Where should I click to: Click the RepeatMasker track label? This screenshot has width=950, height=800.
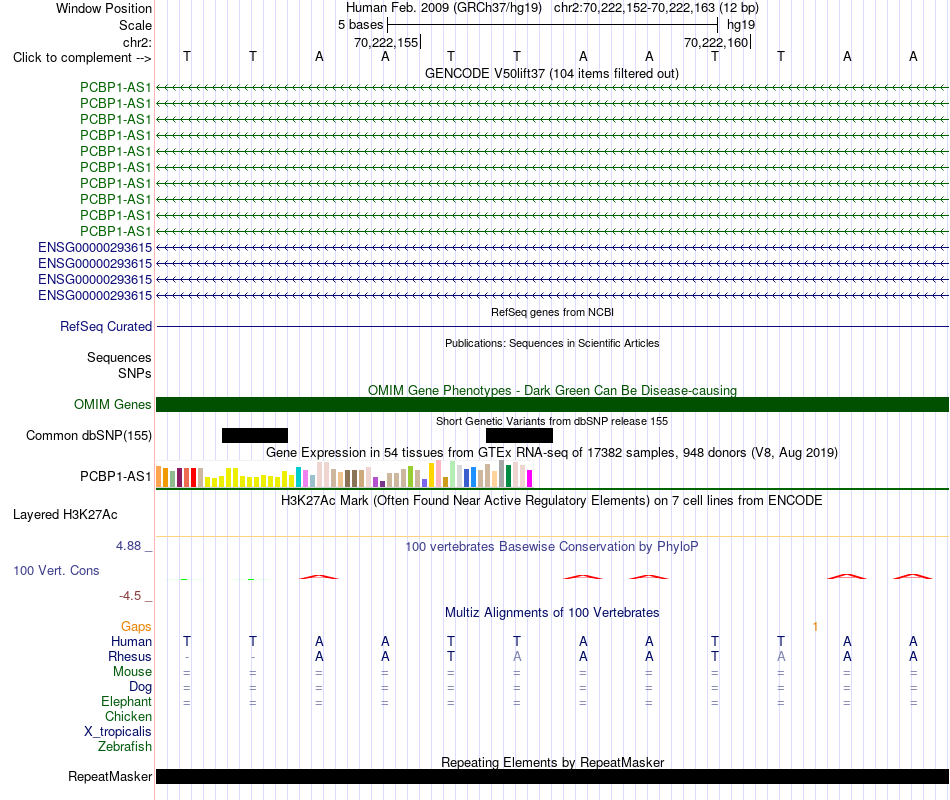[x=110, y=776]
